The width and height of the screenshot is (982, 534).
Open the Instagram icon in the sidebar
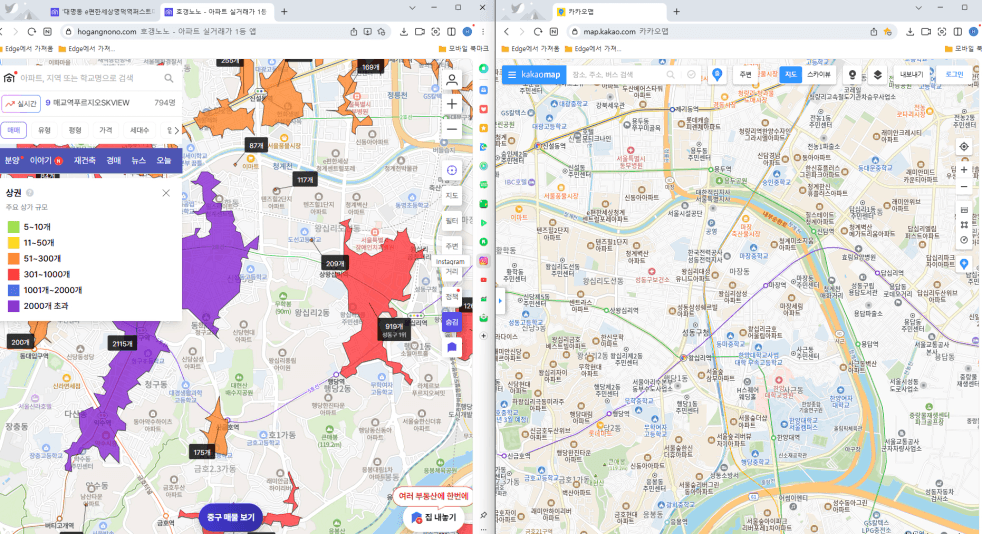[x=484, y=260]
